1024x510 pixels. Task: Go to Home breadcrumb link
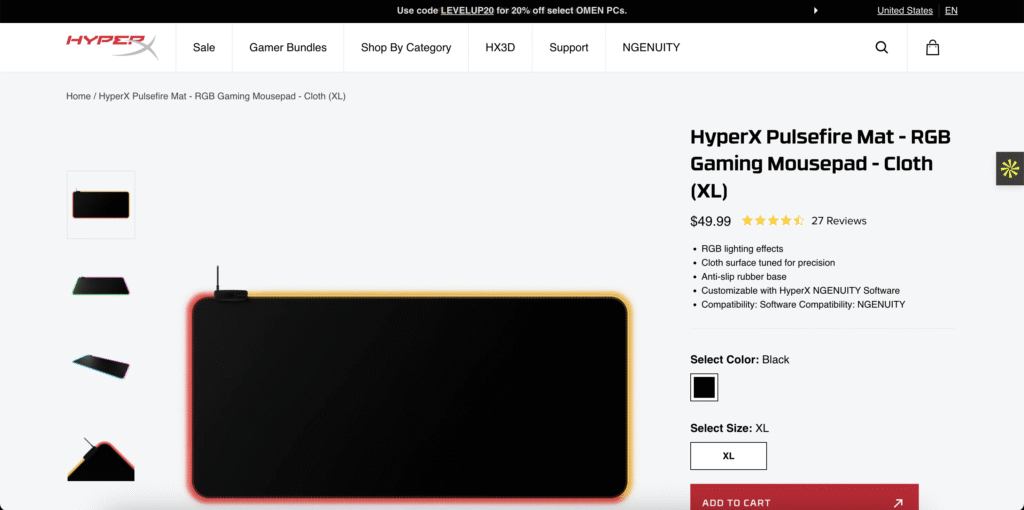78,96
